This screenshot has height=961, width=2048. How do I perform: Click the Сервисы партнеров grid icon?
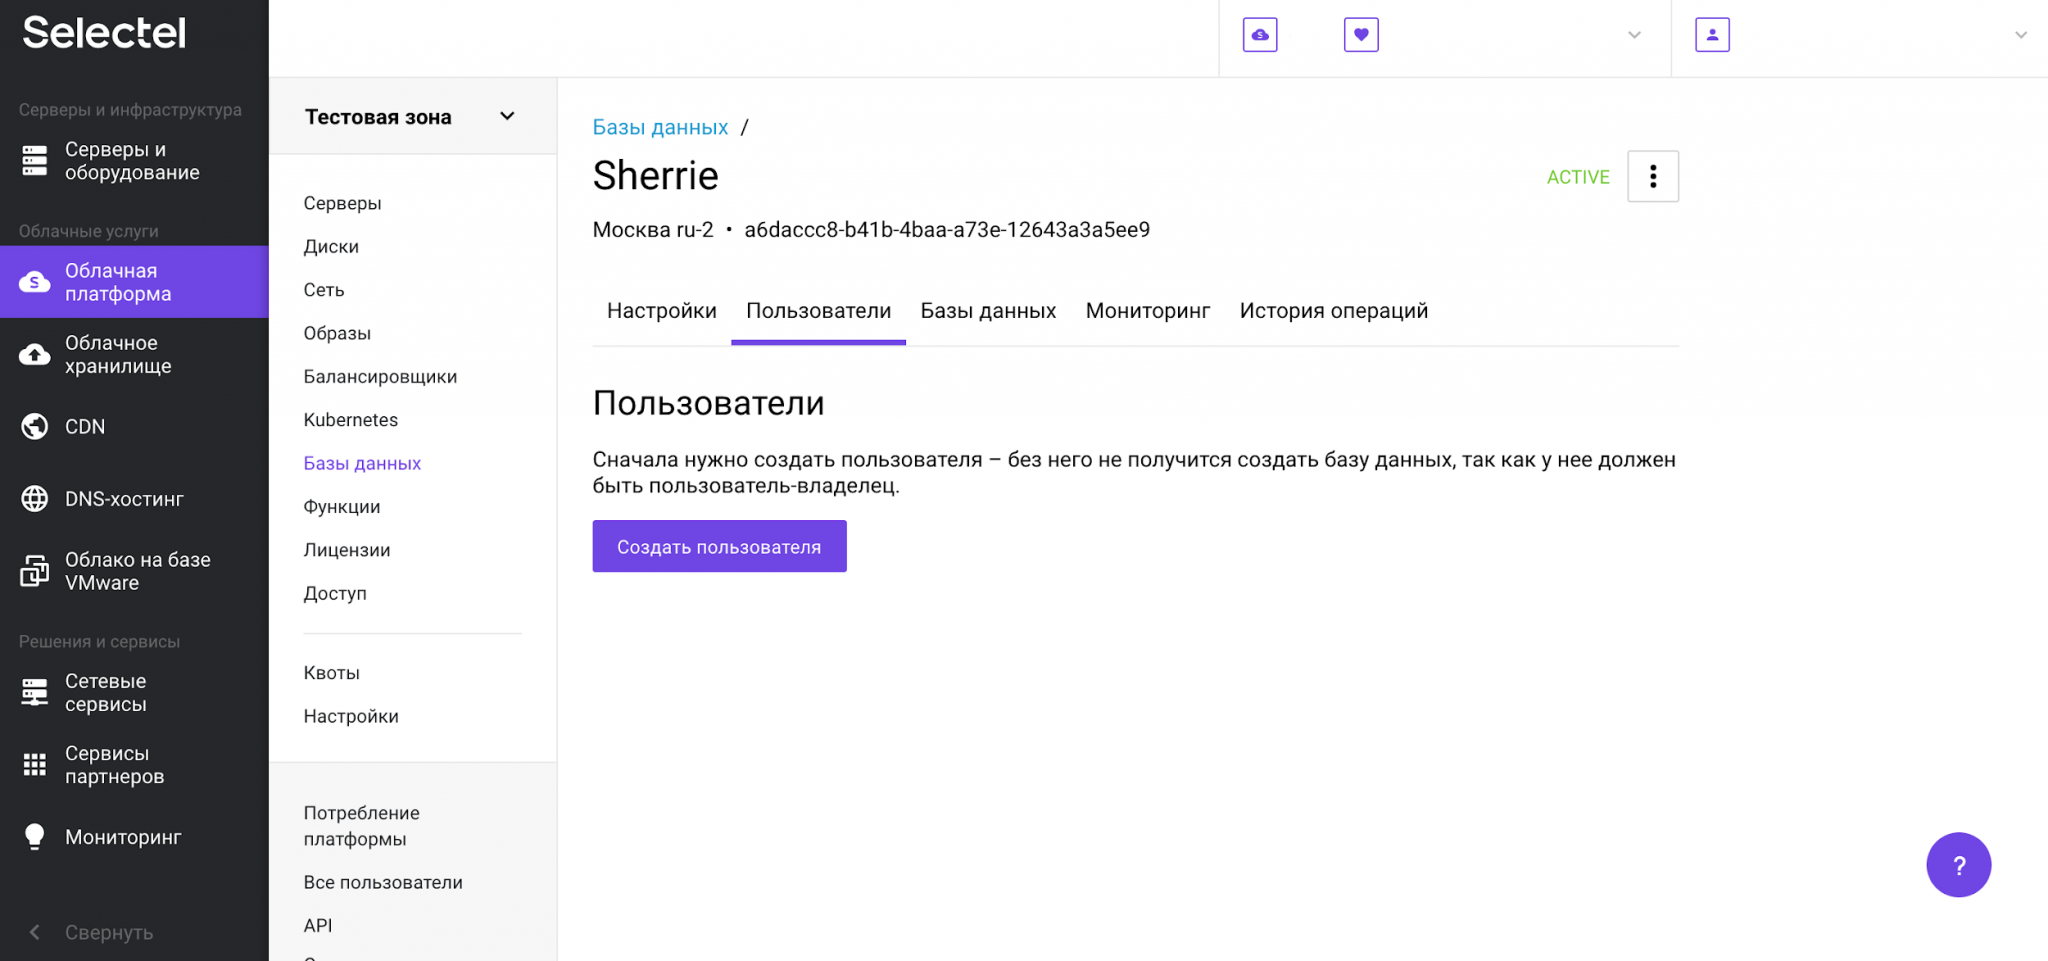pyautogui.click(x=35, y=765)
